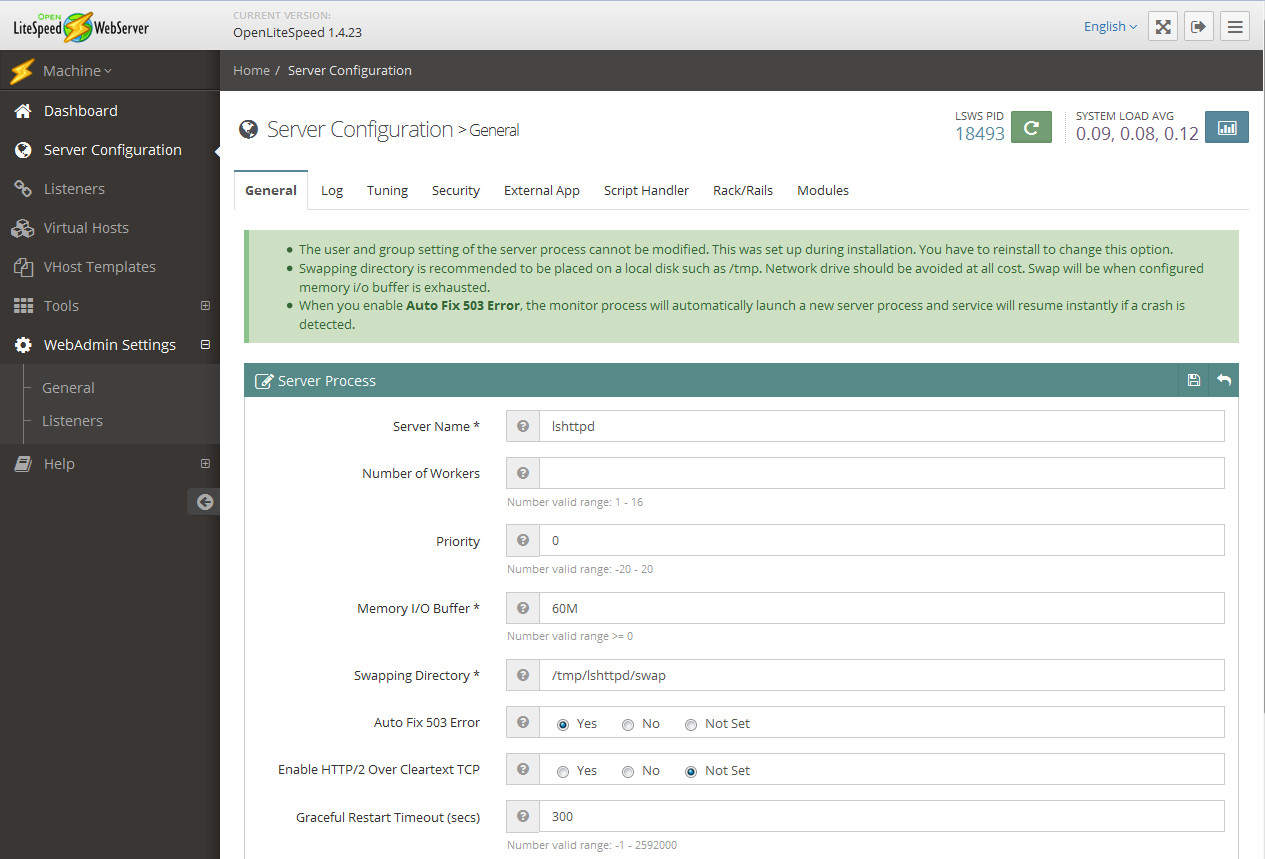Toggle fullscreen mode icon in header

pos(1163,27)
